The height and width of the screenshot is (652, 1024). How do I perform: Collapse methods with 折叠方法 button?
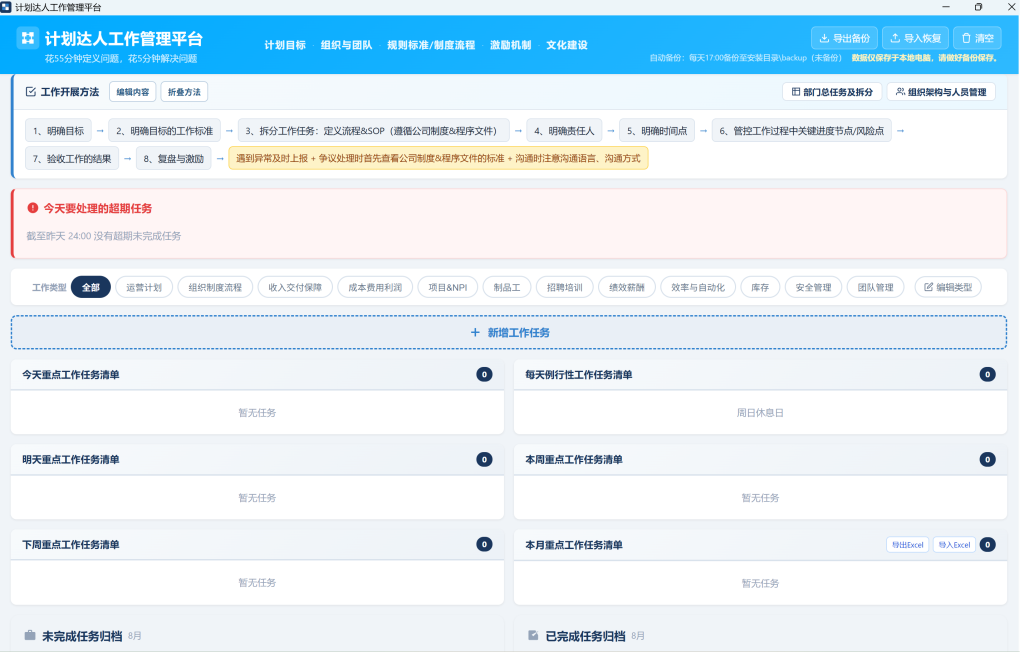pos(185,92)
